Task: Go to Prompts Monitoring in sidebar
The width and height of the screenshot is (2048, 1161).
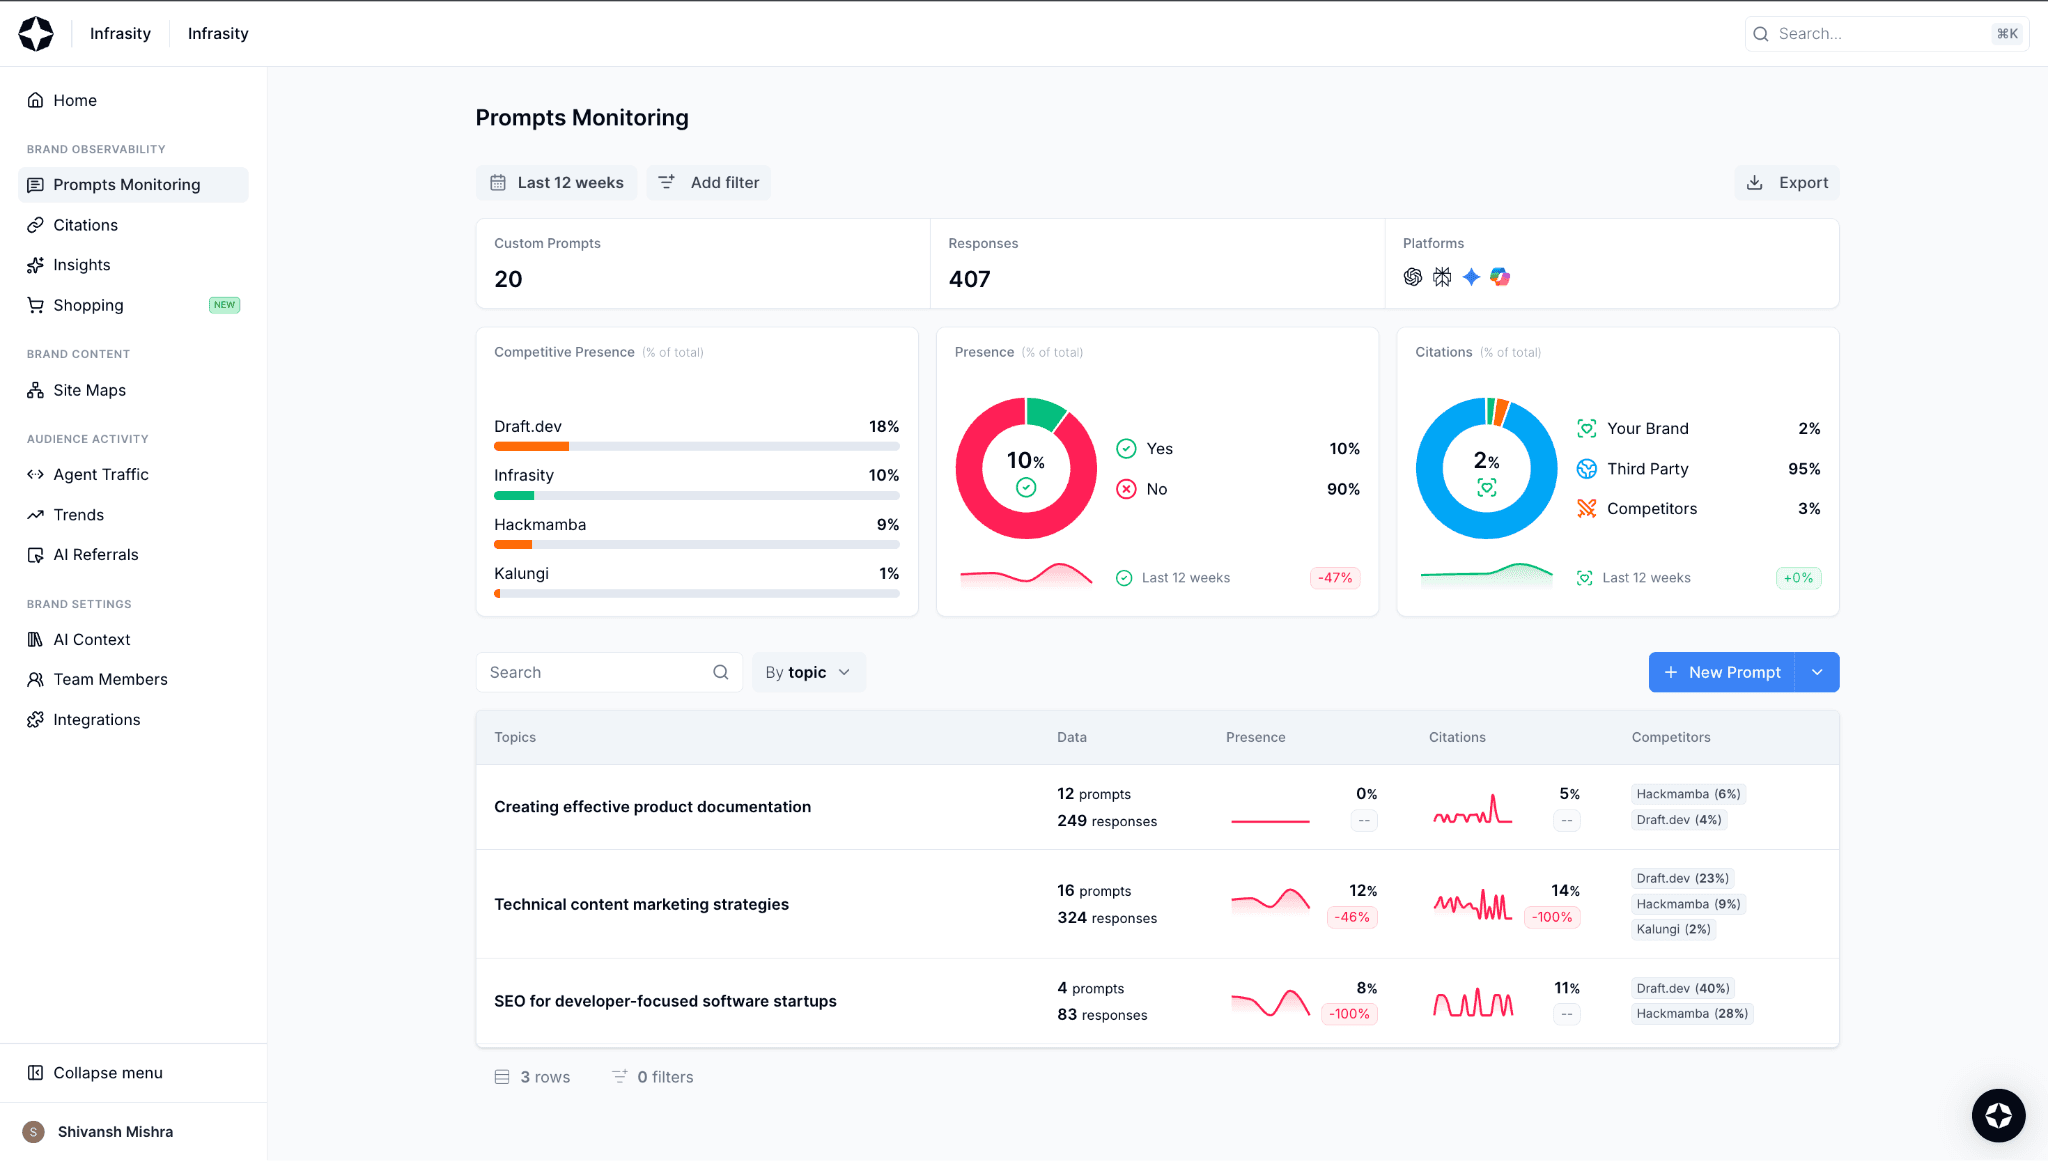Action: [133, 185]
